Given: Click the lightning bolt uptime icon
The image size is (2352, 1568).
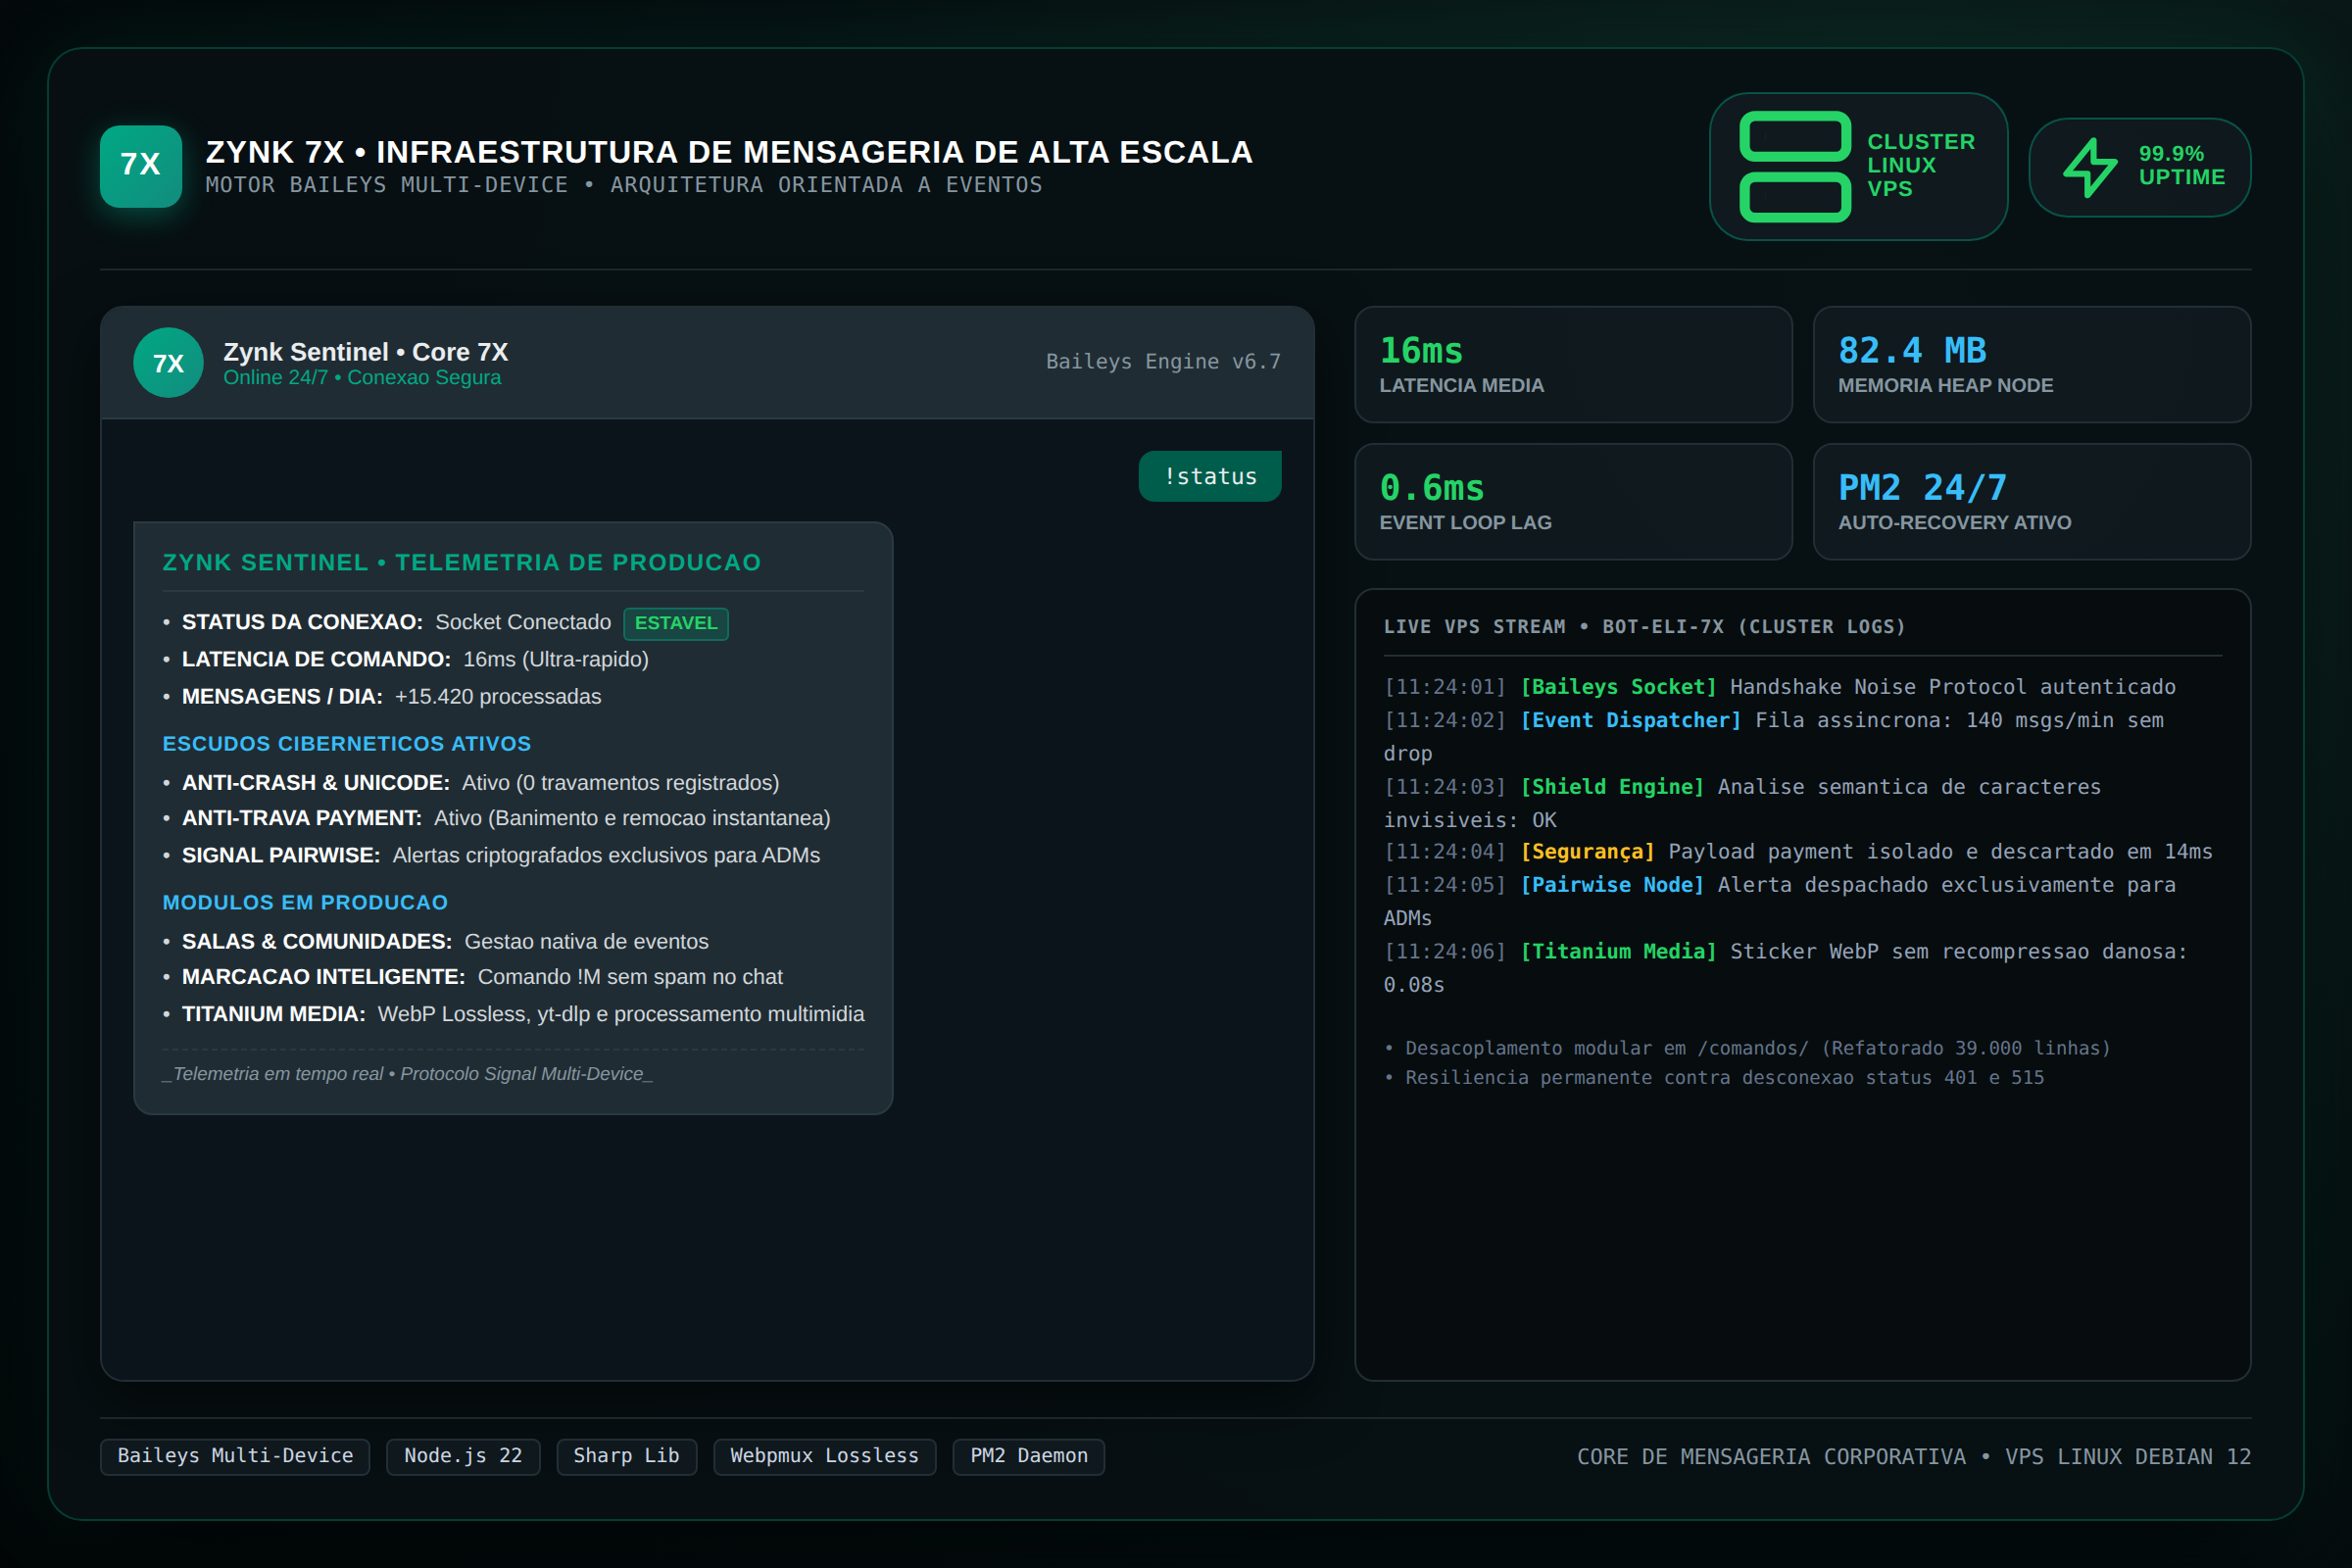Looking at the screenshot, I should [x=2090, y=167].
